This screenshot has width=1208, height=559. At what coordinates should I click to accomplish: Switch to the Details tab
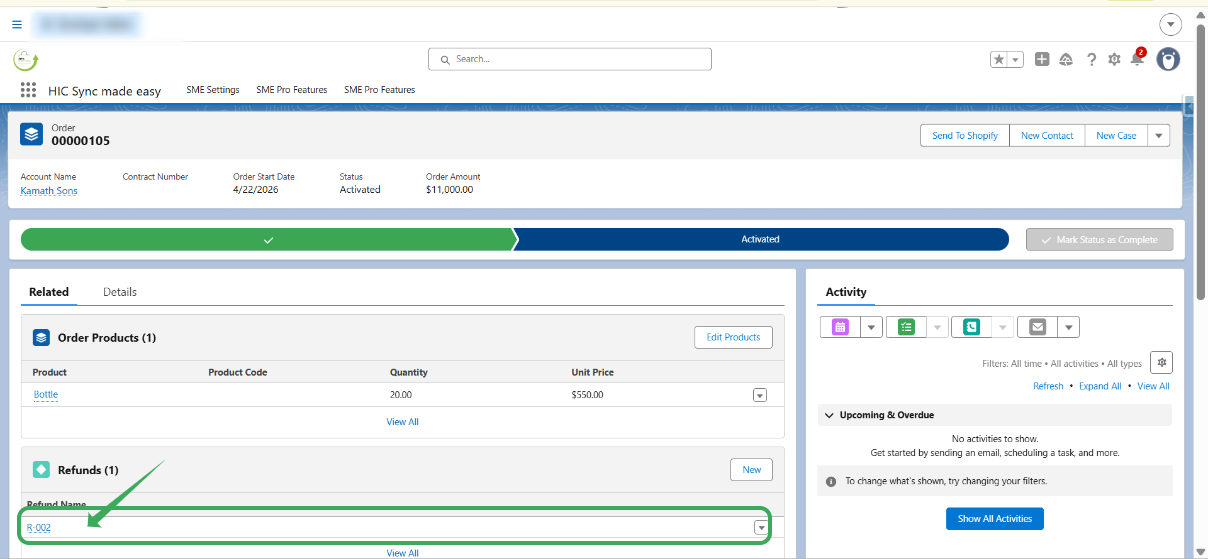tap(120, 292)
